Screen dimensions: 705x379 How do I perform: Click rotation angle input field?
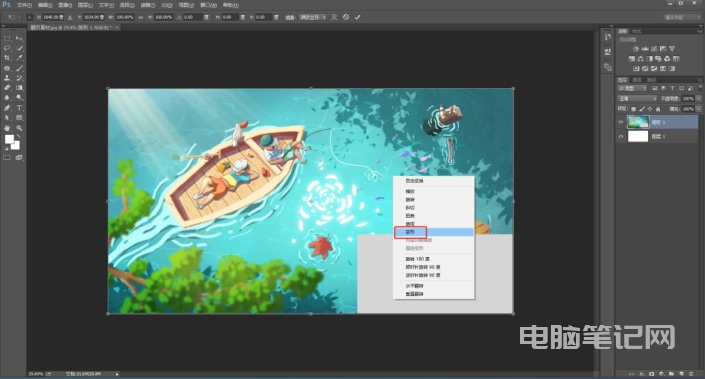click(x=193, y=17)
